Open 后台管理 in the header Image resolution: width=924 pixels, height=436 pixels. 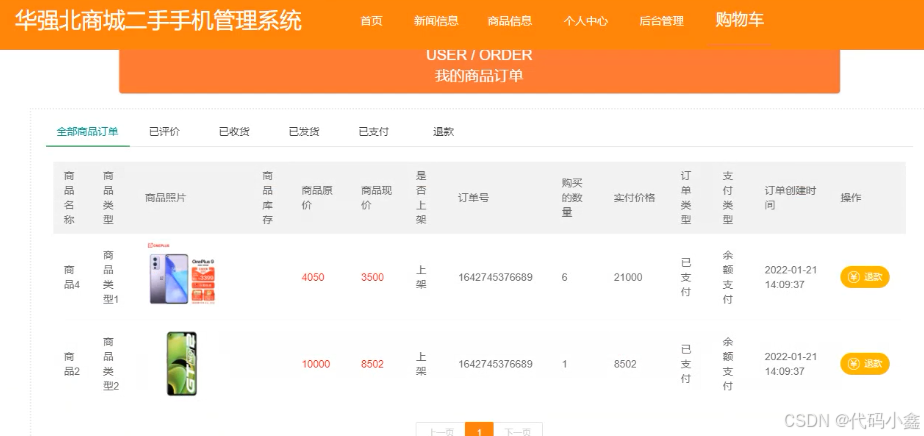661,21
